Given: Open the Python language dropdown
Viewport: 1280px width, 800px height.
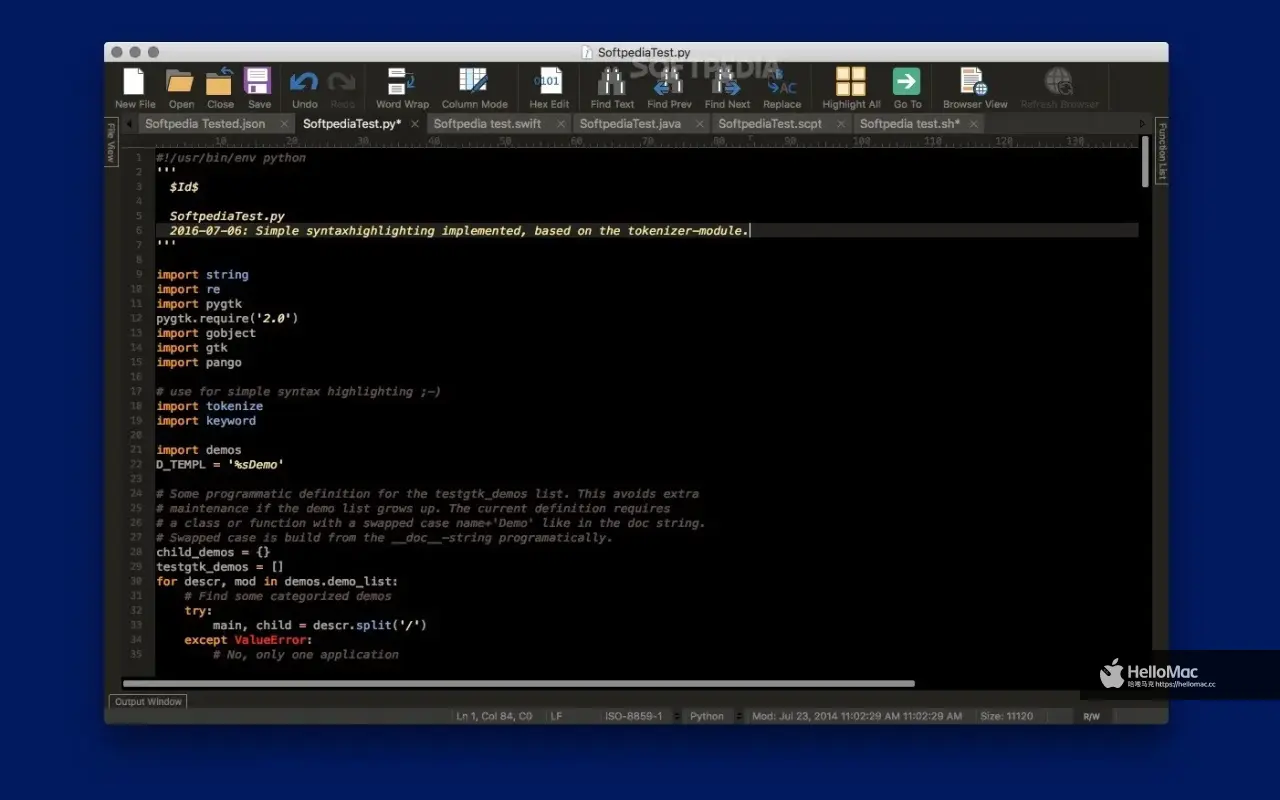Looking at the screenshot, I should pyautogui.click(x=714, y=716).
